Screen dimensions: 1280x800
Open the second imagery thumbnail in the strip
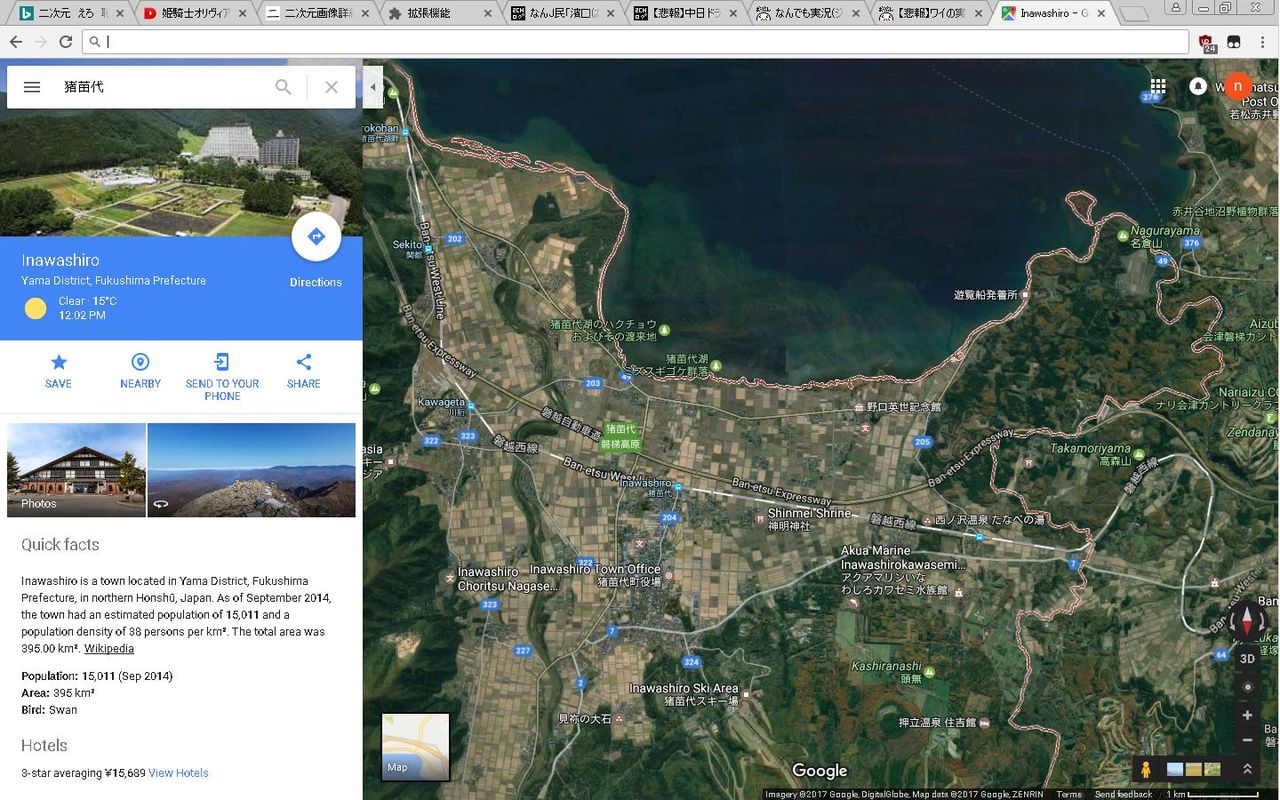[x=1194, y=769]
